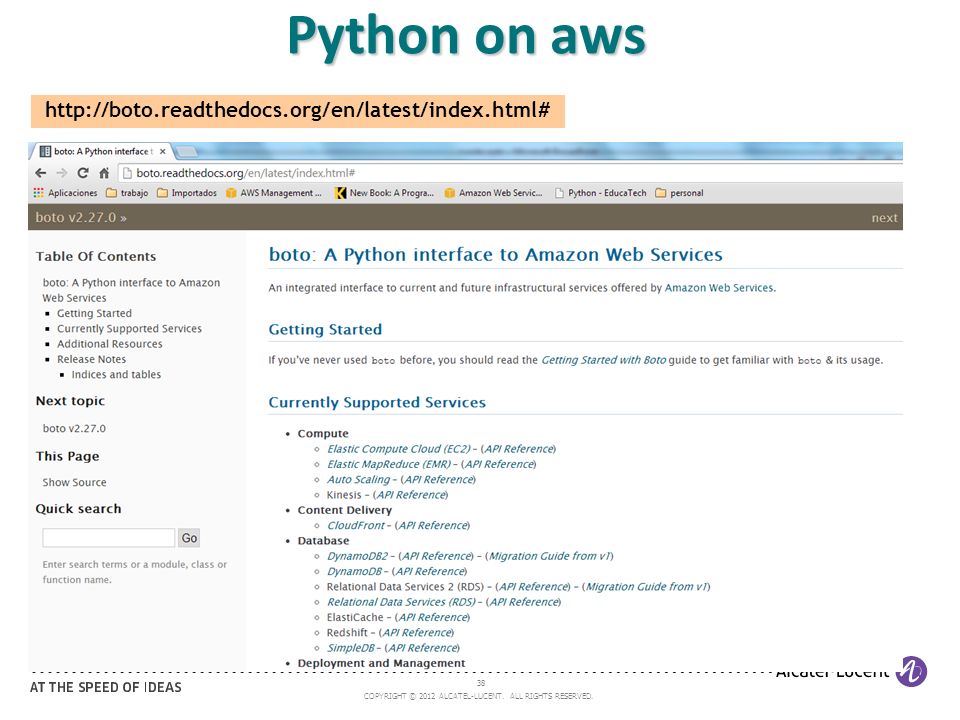The width and height of the screenshot is (960, 720).
Task: Go back with the browser back arrow
Action: [x=41, y=173]
